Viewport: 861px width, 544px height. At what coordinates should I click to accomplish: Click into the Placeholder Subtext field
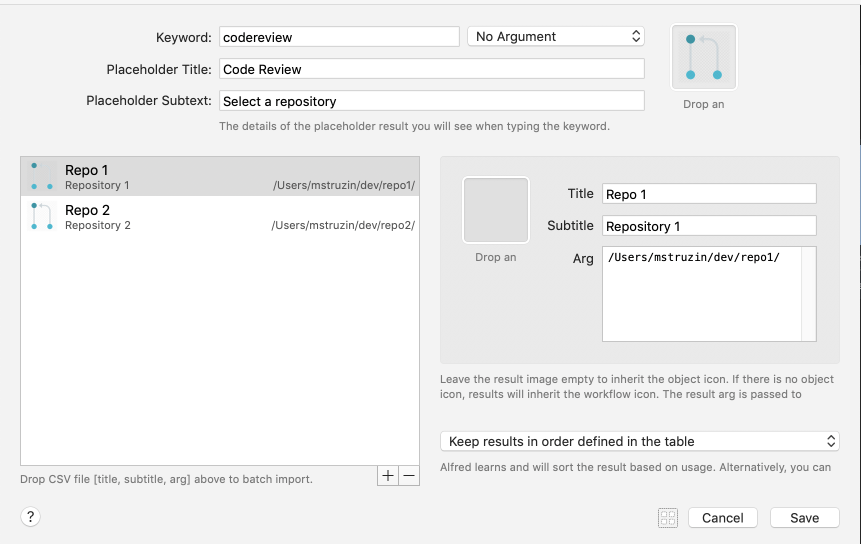coord(432,101)
